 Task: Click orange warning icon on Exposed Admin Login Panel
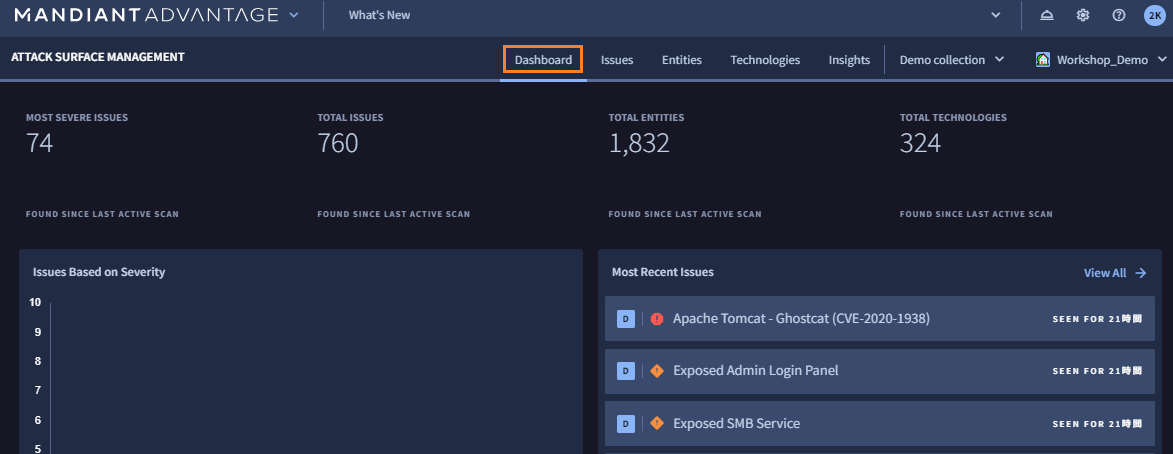657,371
